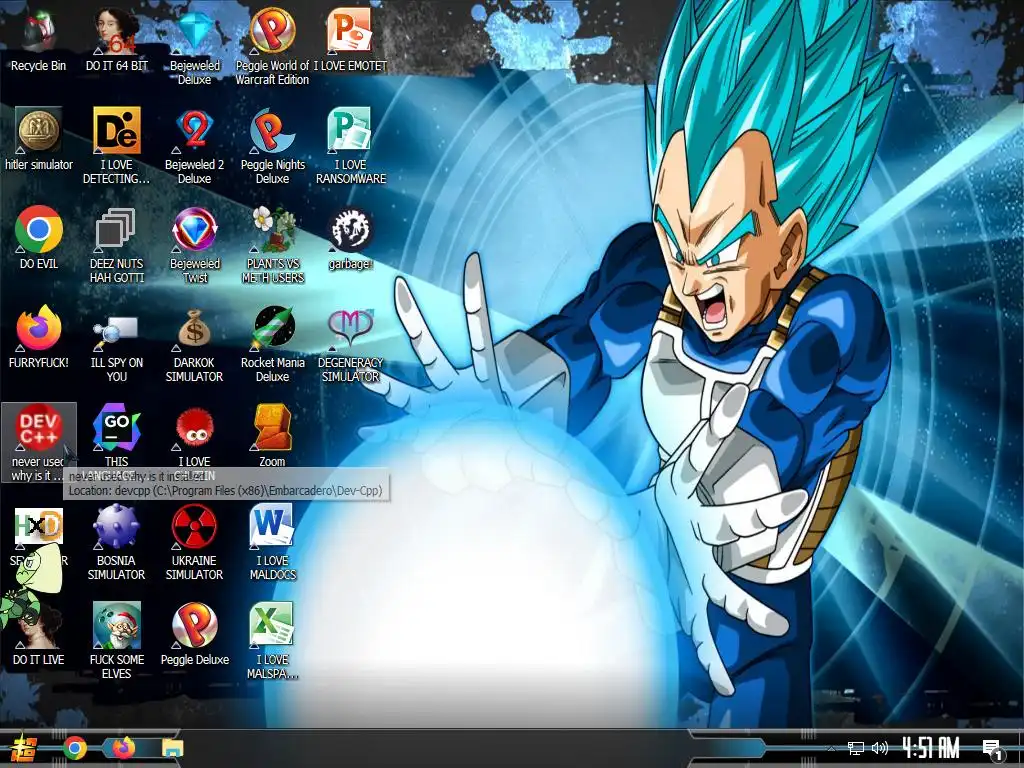Open the volume control in tray
1024x768 pixels.
click(880, 748)
